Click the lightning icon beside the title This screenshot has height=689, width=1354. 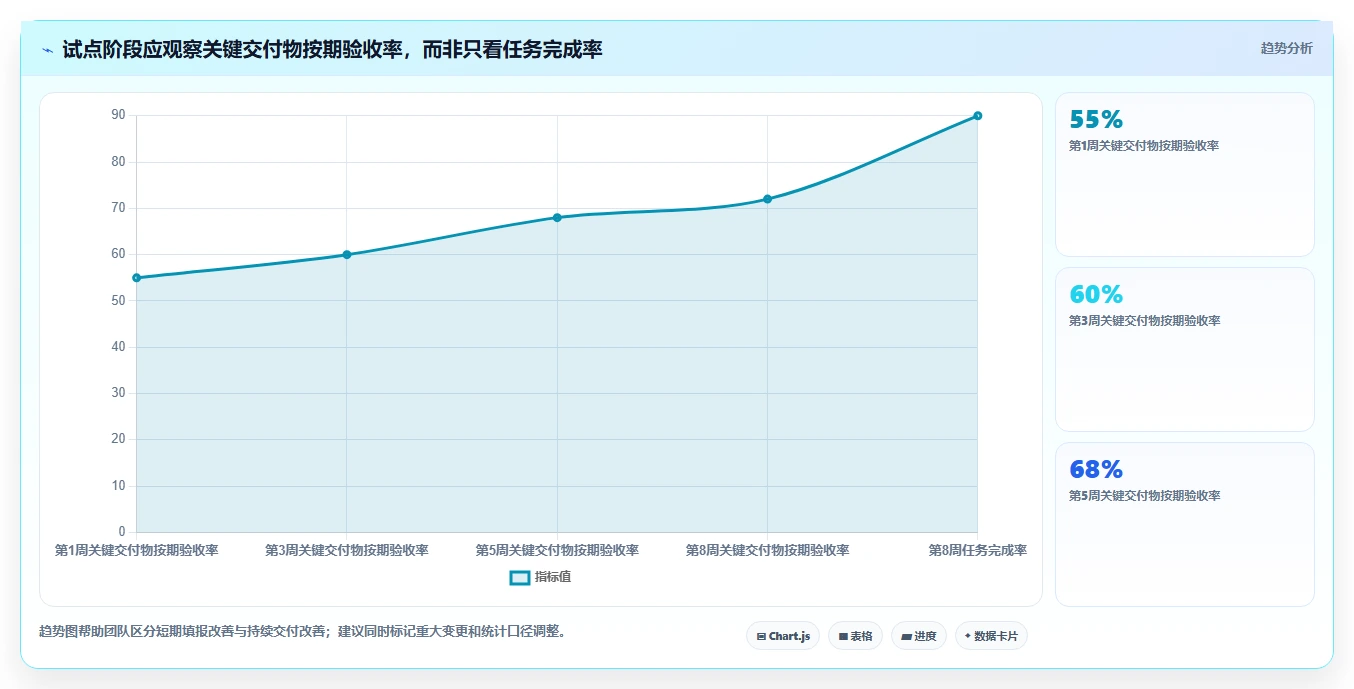47,50
